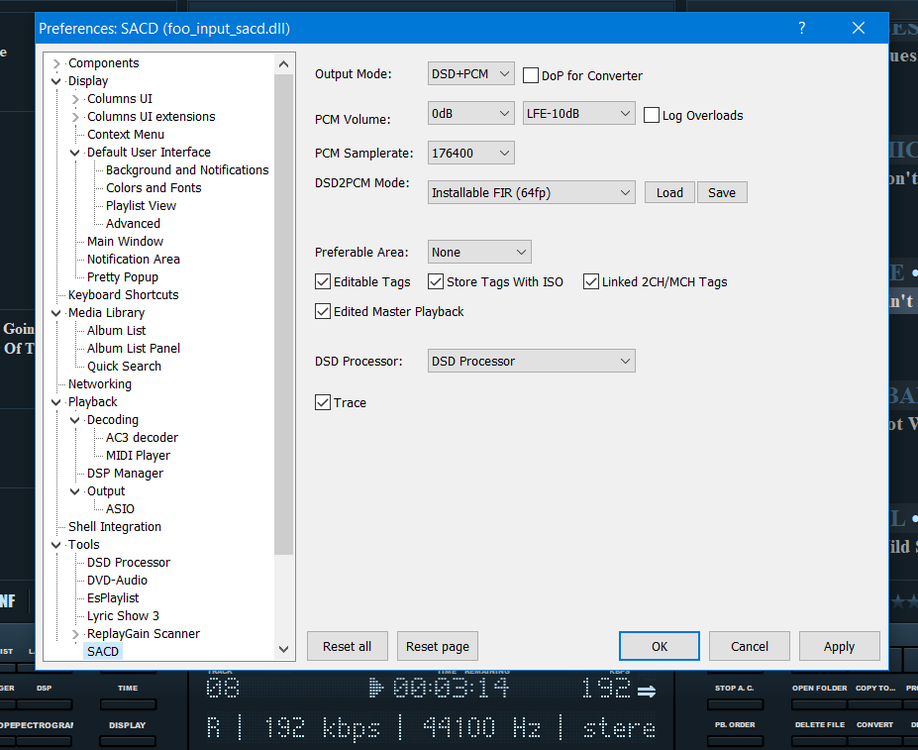Confirm with the OK button
918x750 pixels.
(x=659, y=646)
